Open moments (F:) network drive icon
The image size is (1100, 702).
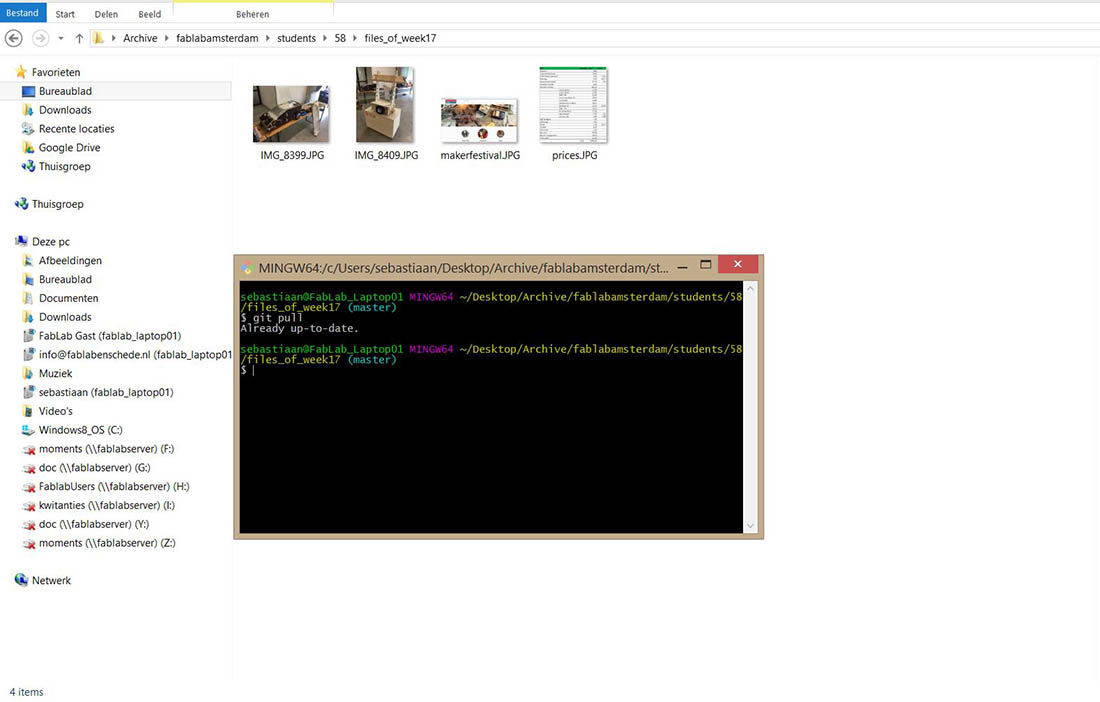pos(28,449)
